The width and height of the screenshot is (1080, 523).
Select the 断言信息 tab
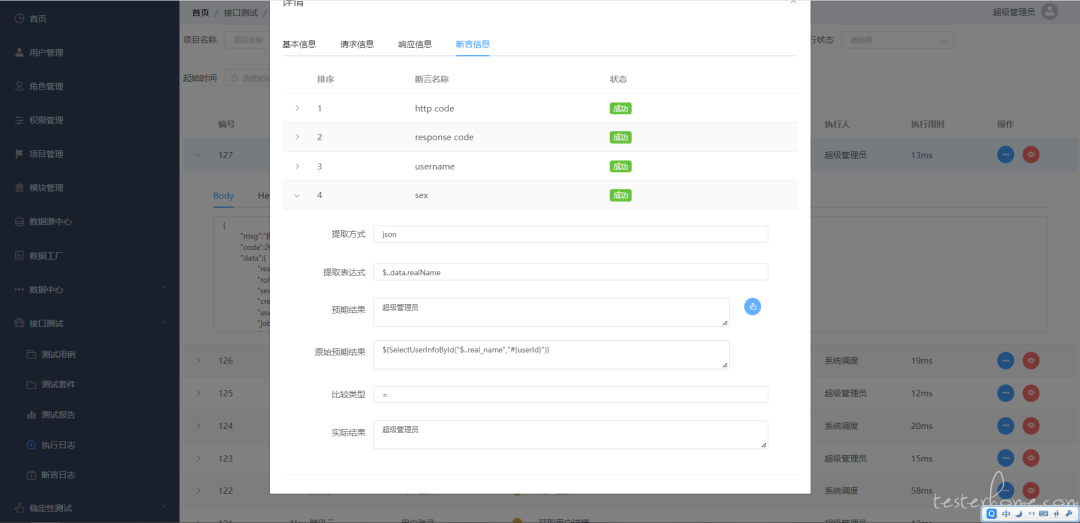pos(472,44)
